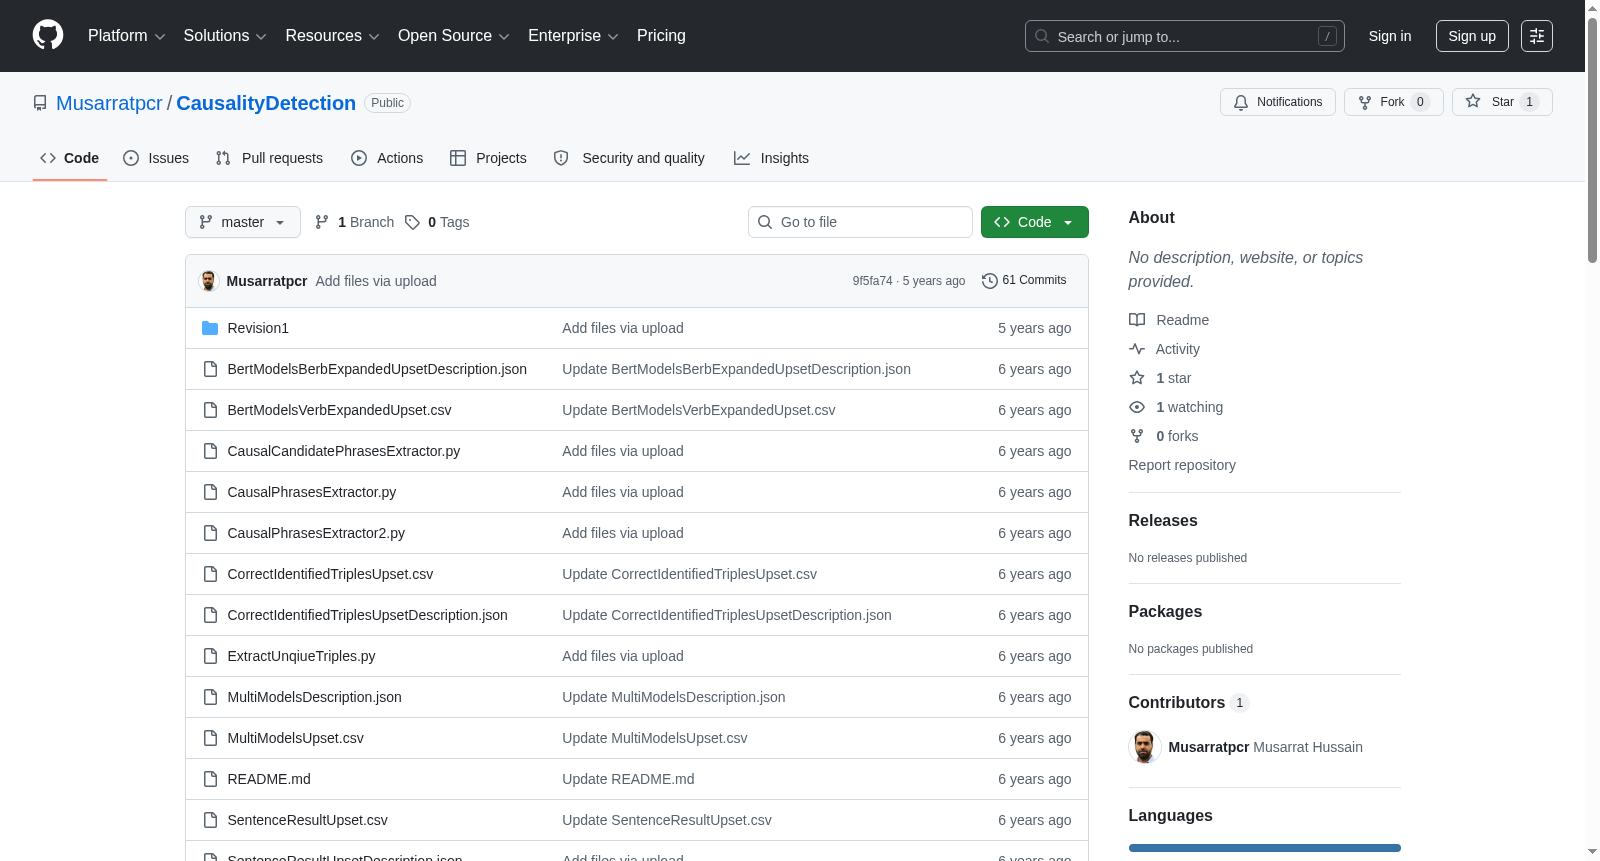The height and width of the screenshot is (861, 1600).
Task: Open the Revision1 folder
Action: pyautogui.click(x=258, y=328)
